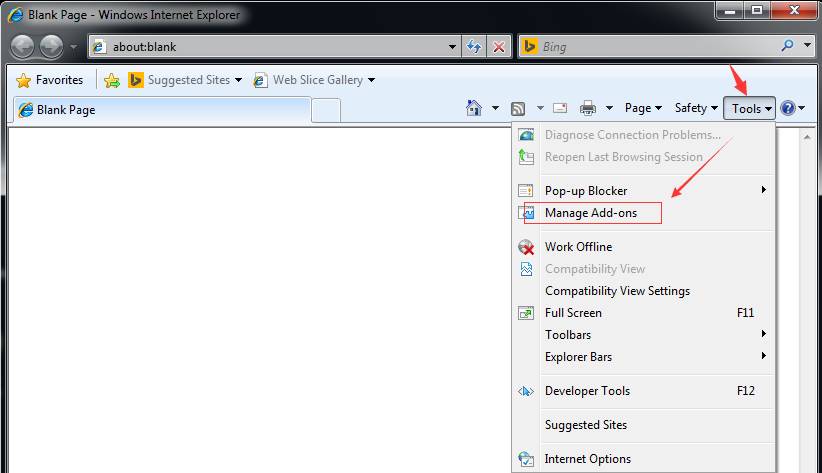Select Reopen Last Browsing Session
Image resolution: width=822 pixels, height=473 pixels.
point(644,157)
